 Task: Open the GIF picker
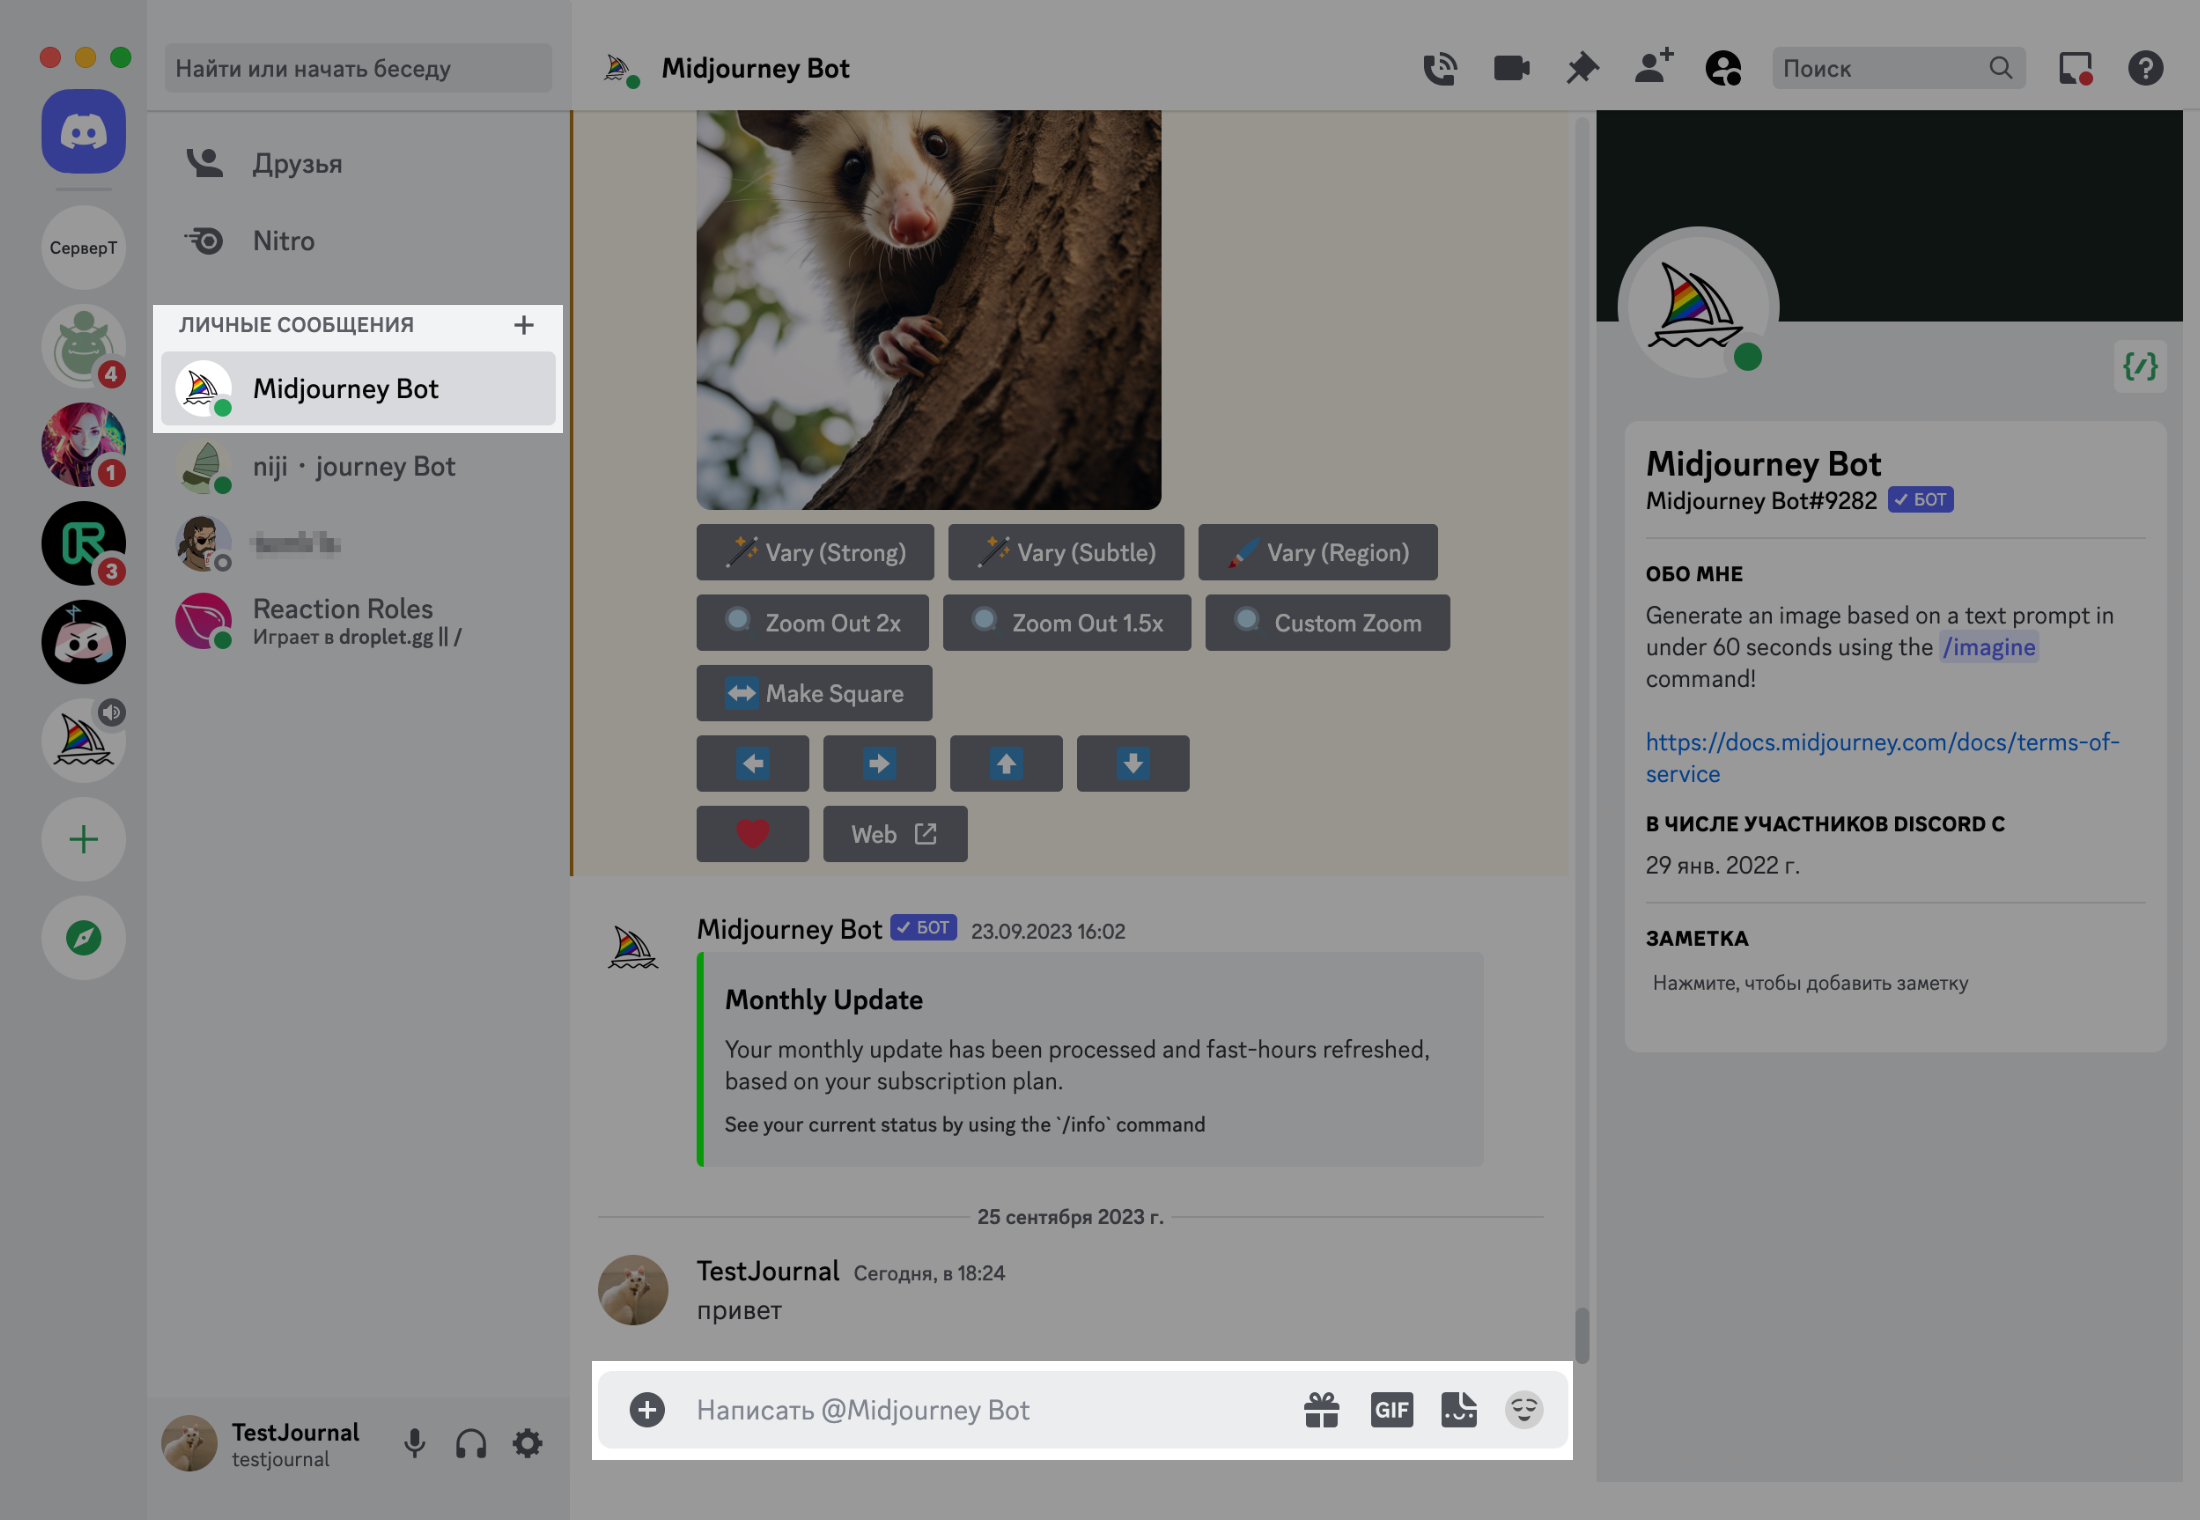(x=1391, y=1410)
